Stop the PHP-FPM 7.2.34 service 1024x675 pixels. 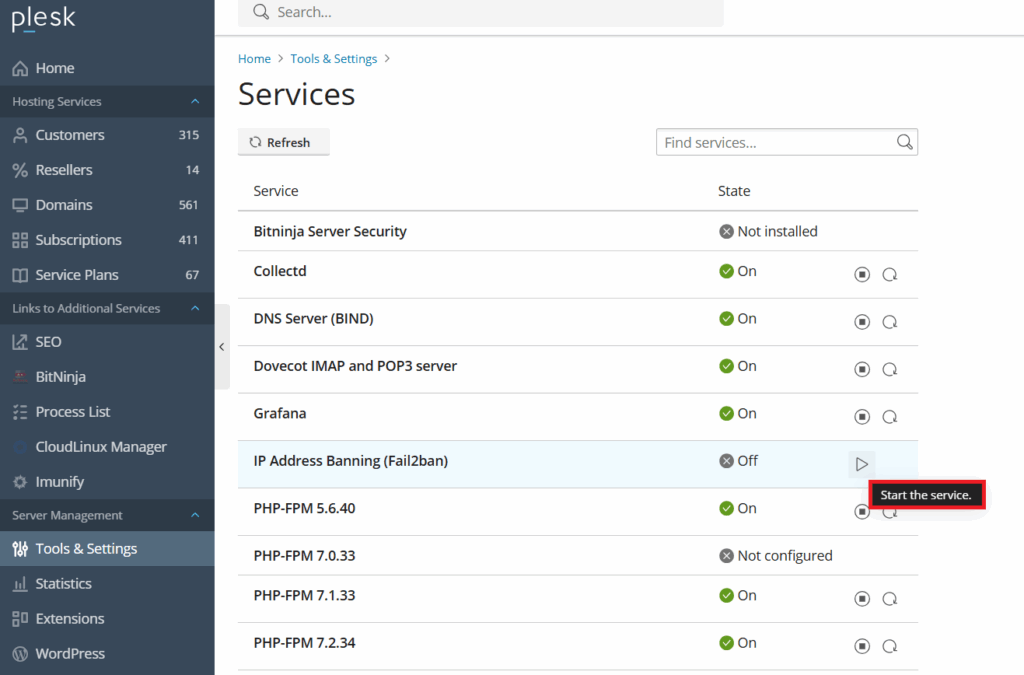click(x=862, y=646)
